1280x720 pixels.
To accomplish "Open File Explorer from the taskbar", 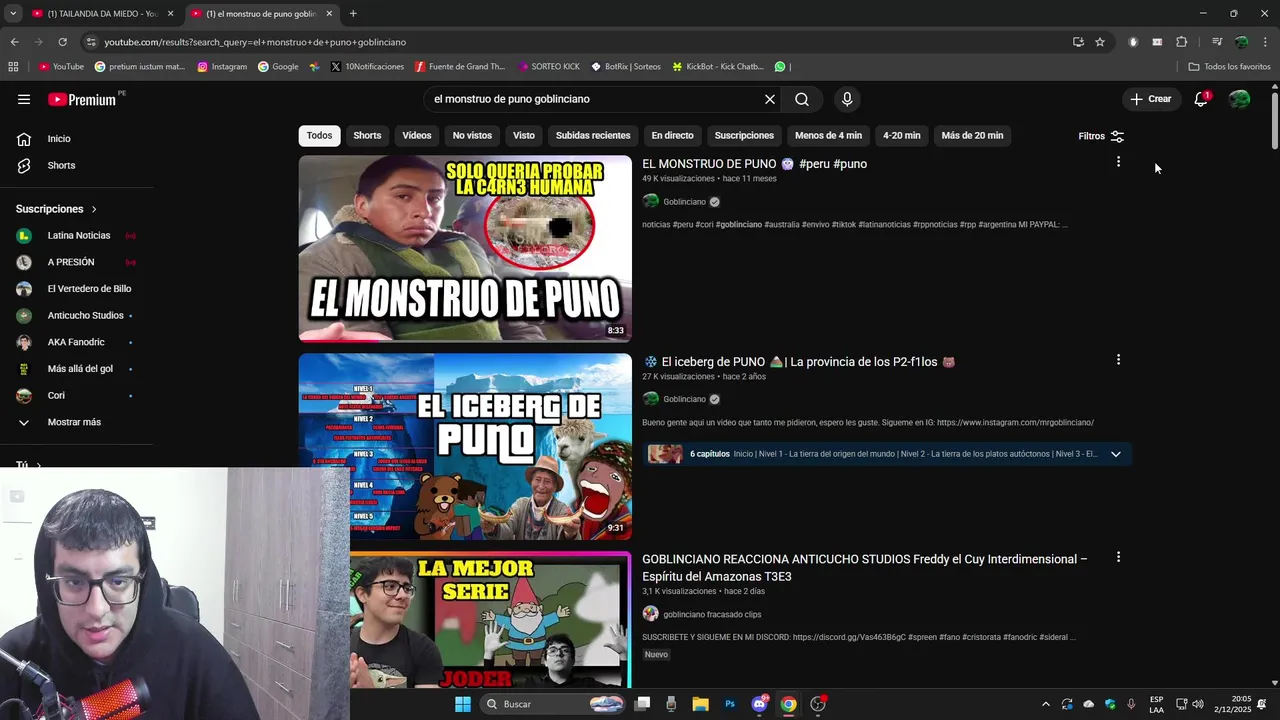I will pyautogui.click(x=701, y=704).
